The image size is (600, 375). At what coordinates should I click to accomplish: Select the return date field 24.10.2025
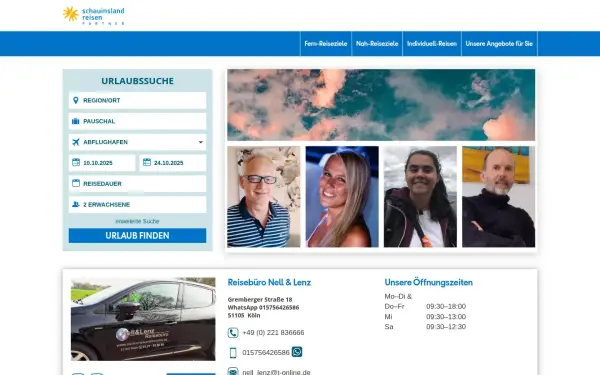pos(173,163)
